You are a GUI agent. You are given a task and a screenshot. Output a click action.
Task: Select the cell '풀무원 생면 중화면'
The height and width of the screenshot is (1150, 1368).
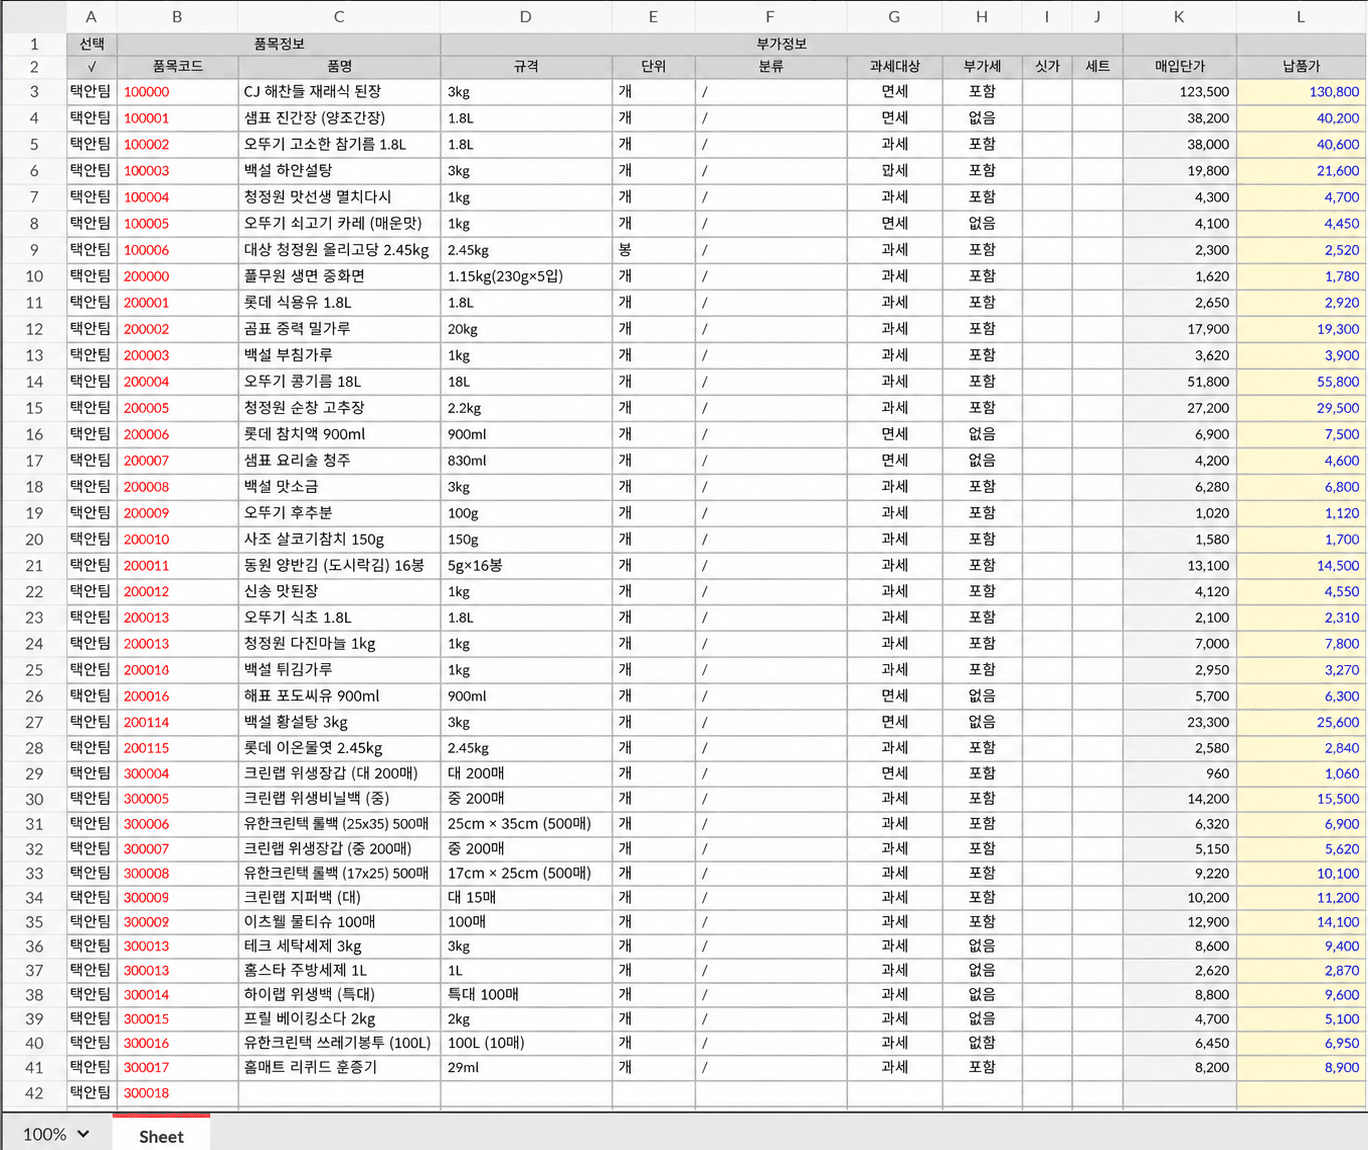(339, 276)
